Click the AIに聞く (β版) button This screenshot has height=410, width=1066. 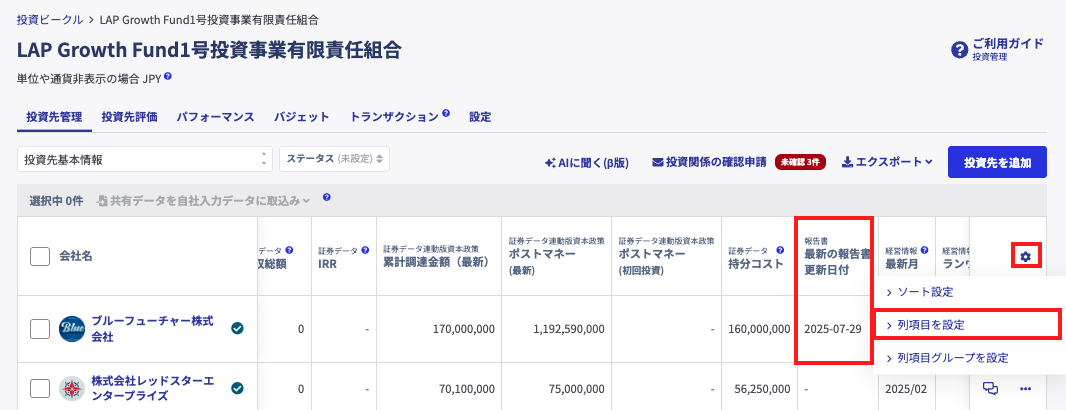586,162
